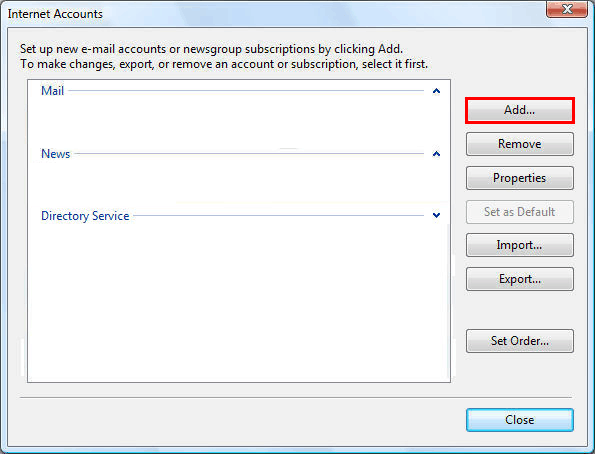Click empty list area below Directory Service
Screen dimensions: 595x454
pos(239,302)
